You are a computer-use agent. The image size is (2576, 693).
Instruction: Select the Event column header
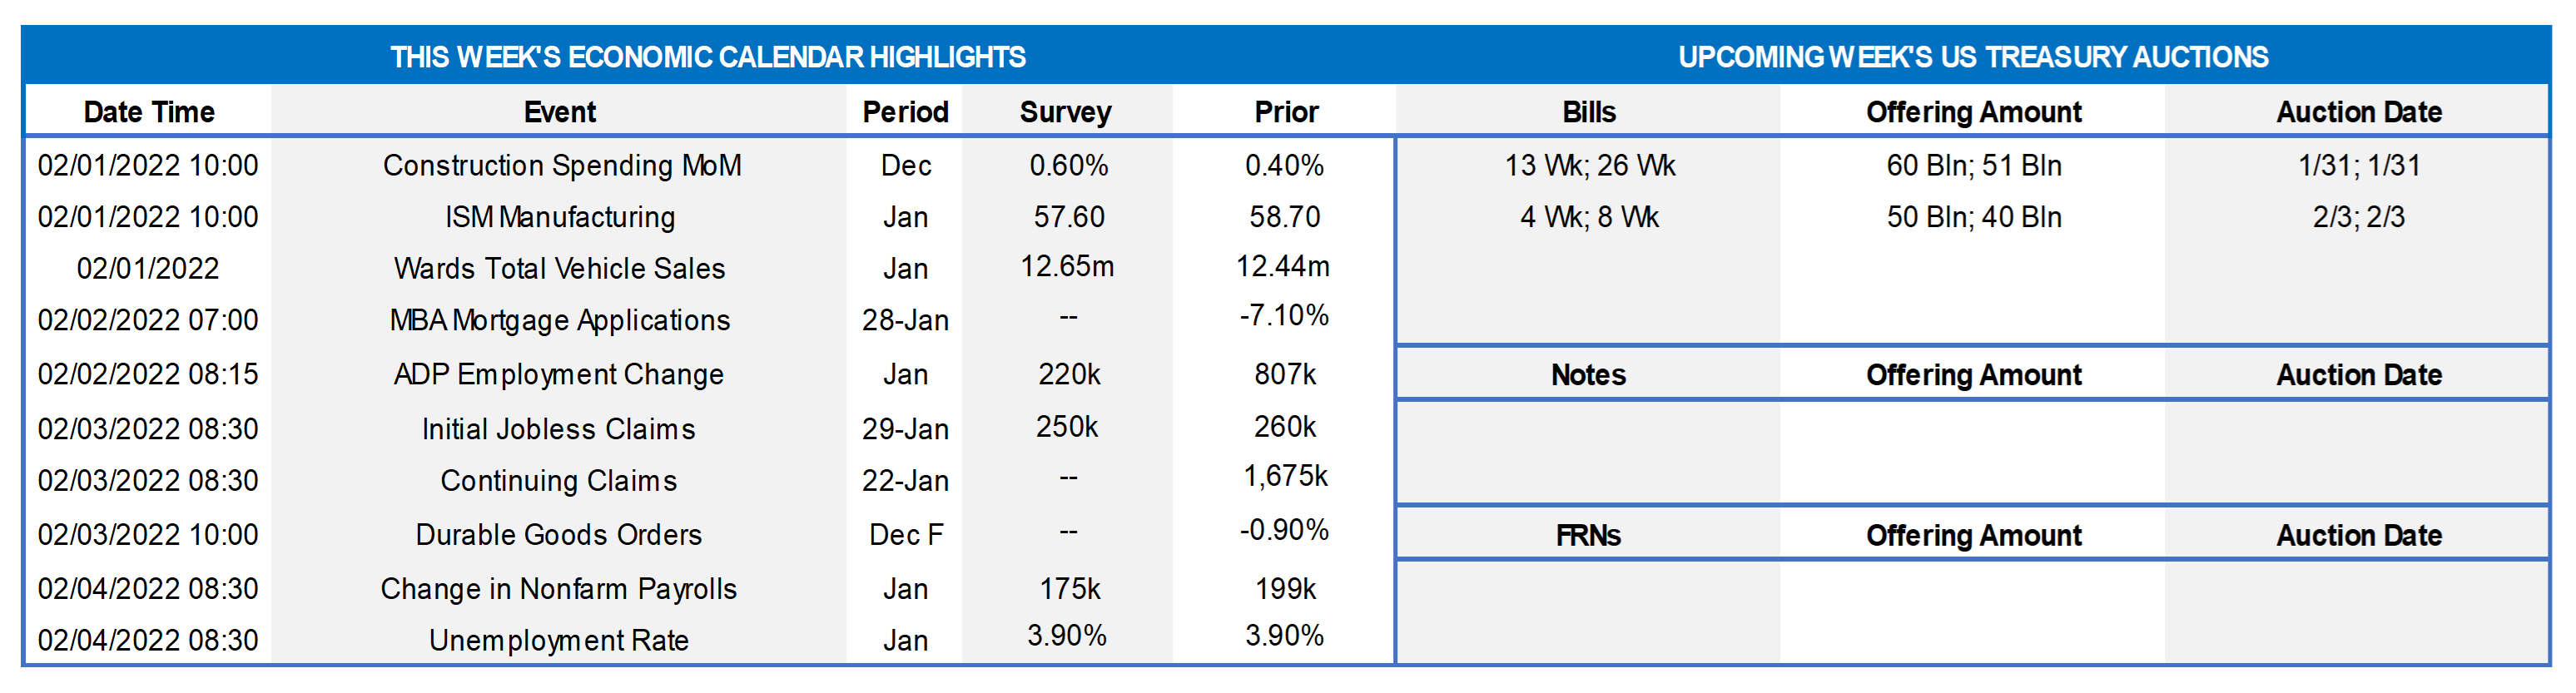coord(559,112)
